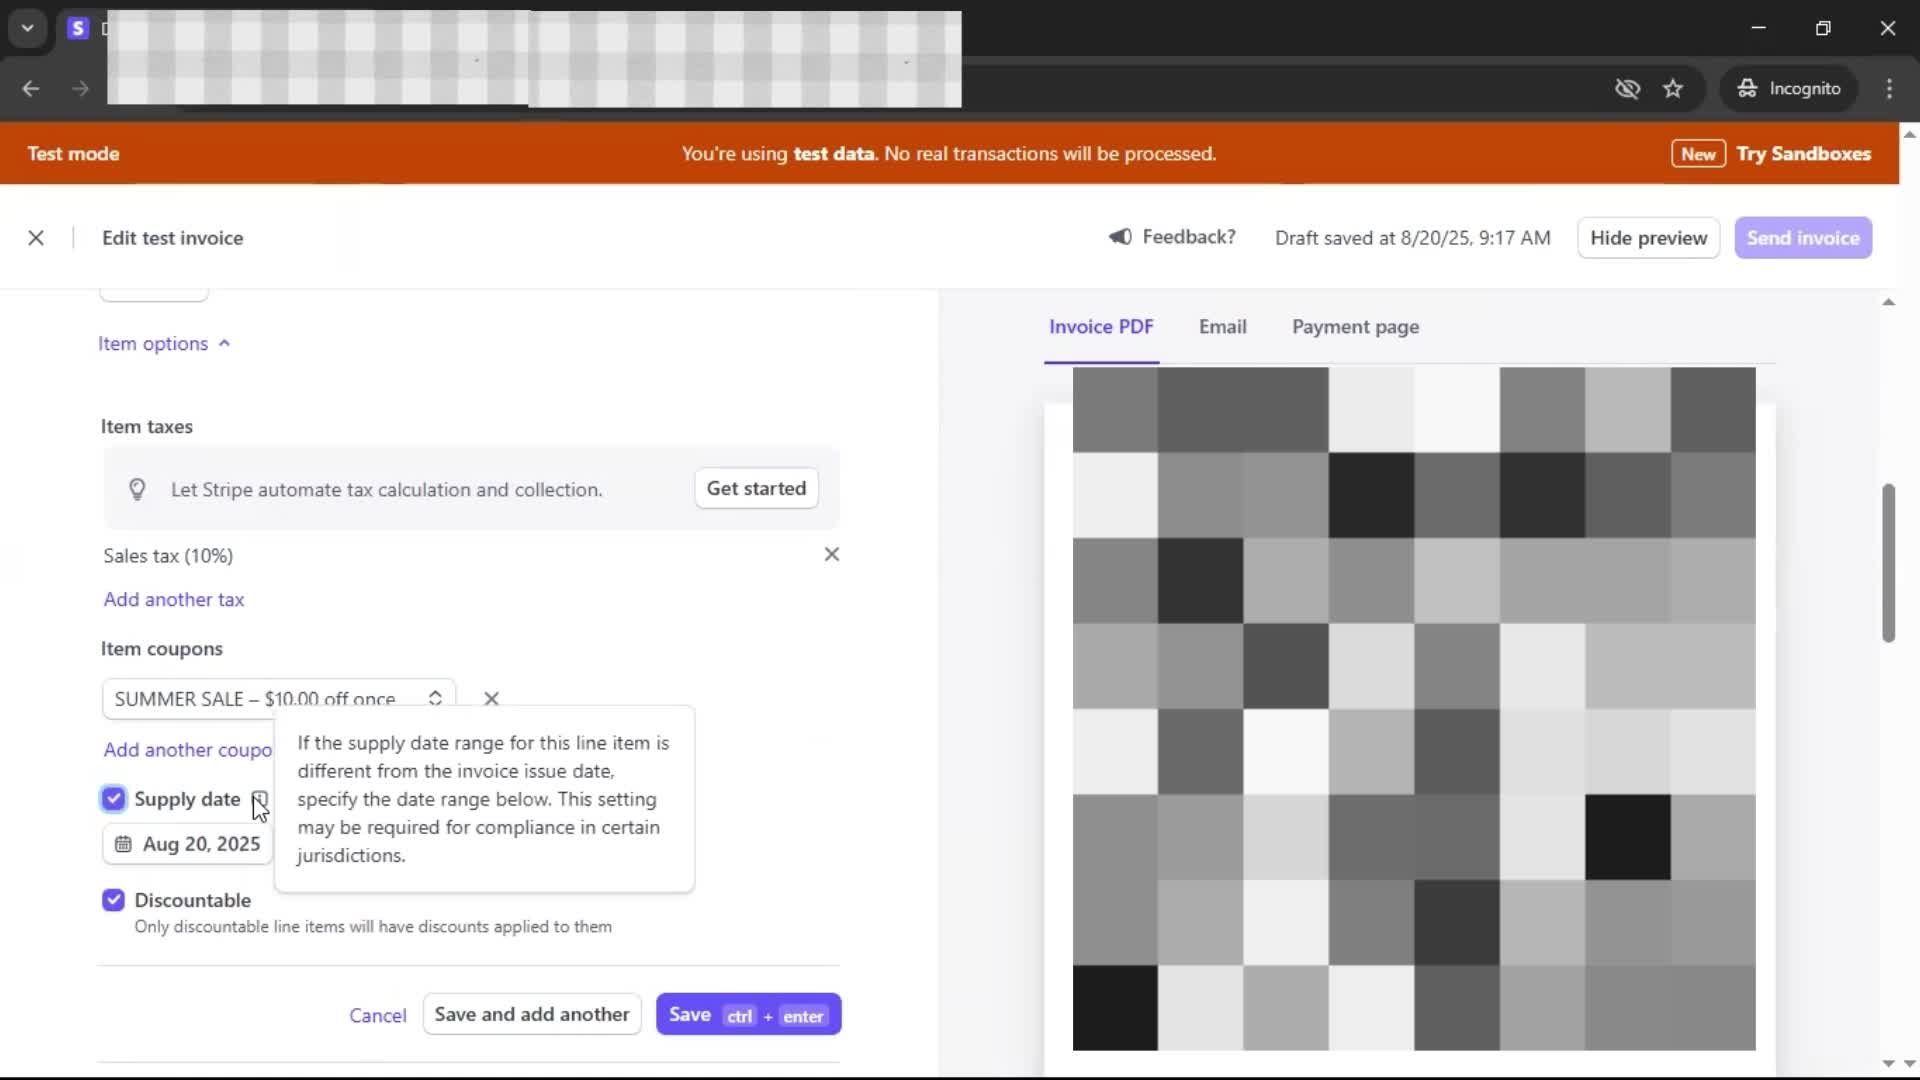Click the lightbulb tip icon

pyautogui.click(x=137, y=489)
